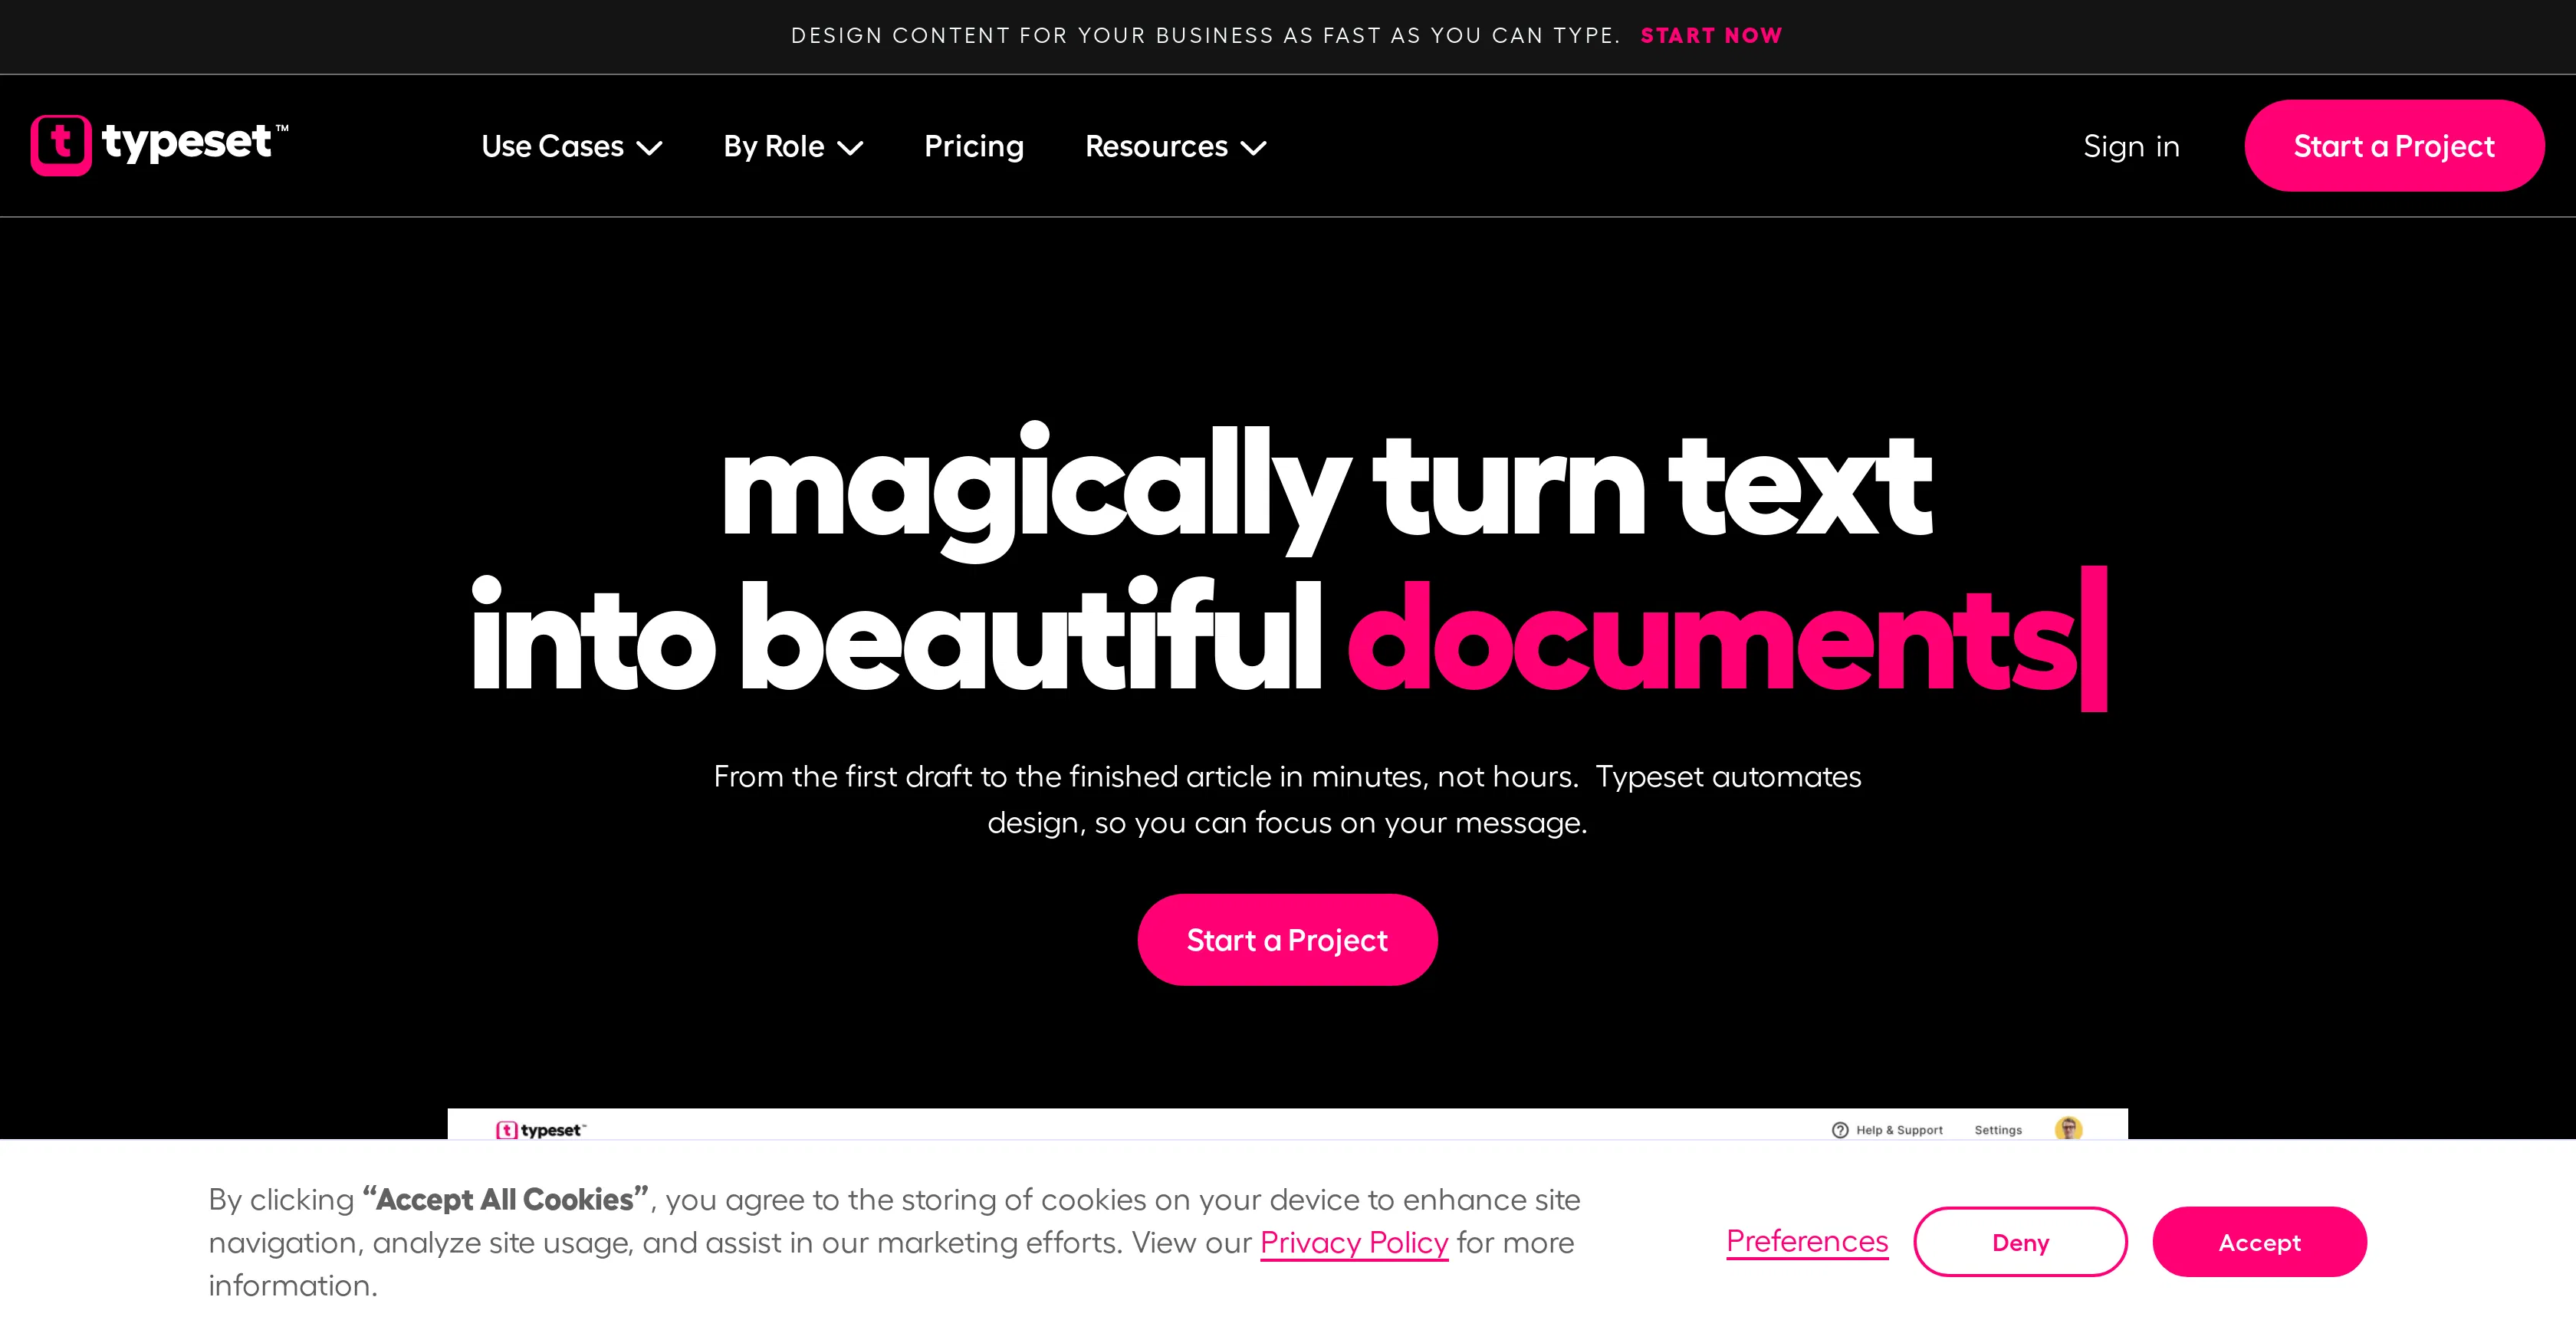Open Help & Support via the question mark icon
The image size is (2576, 1343).
[1840, 1130]
